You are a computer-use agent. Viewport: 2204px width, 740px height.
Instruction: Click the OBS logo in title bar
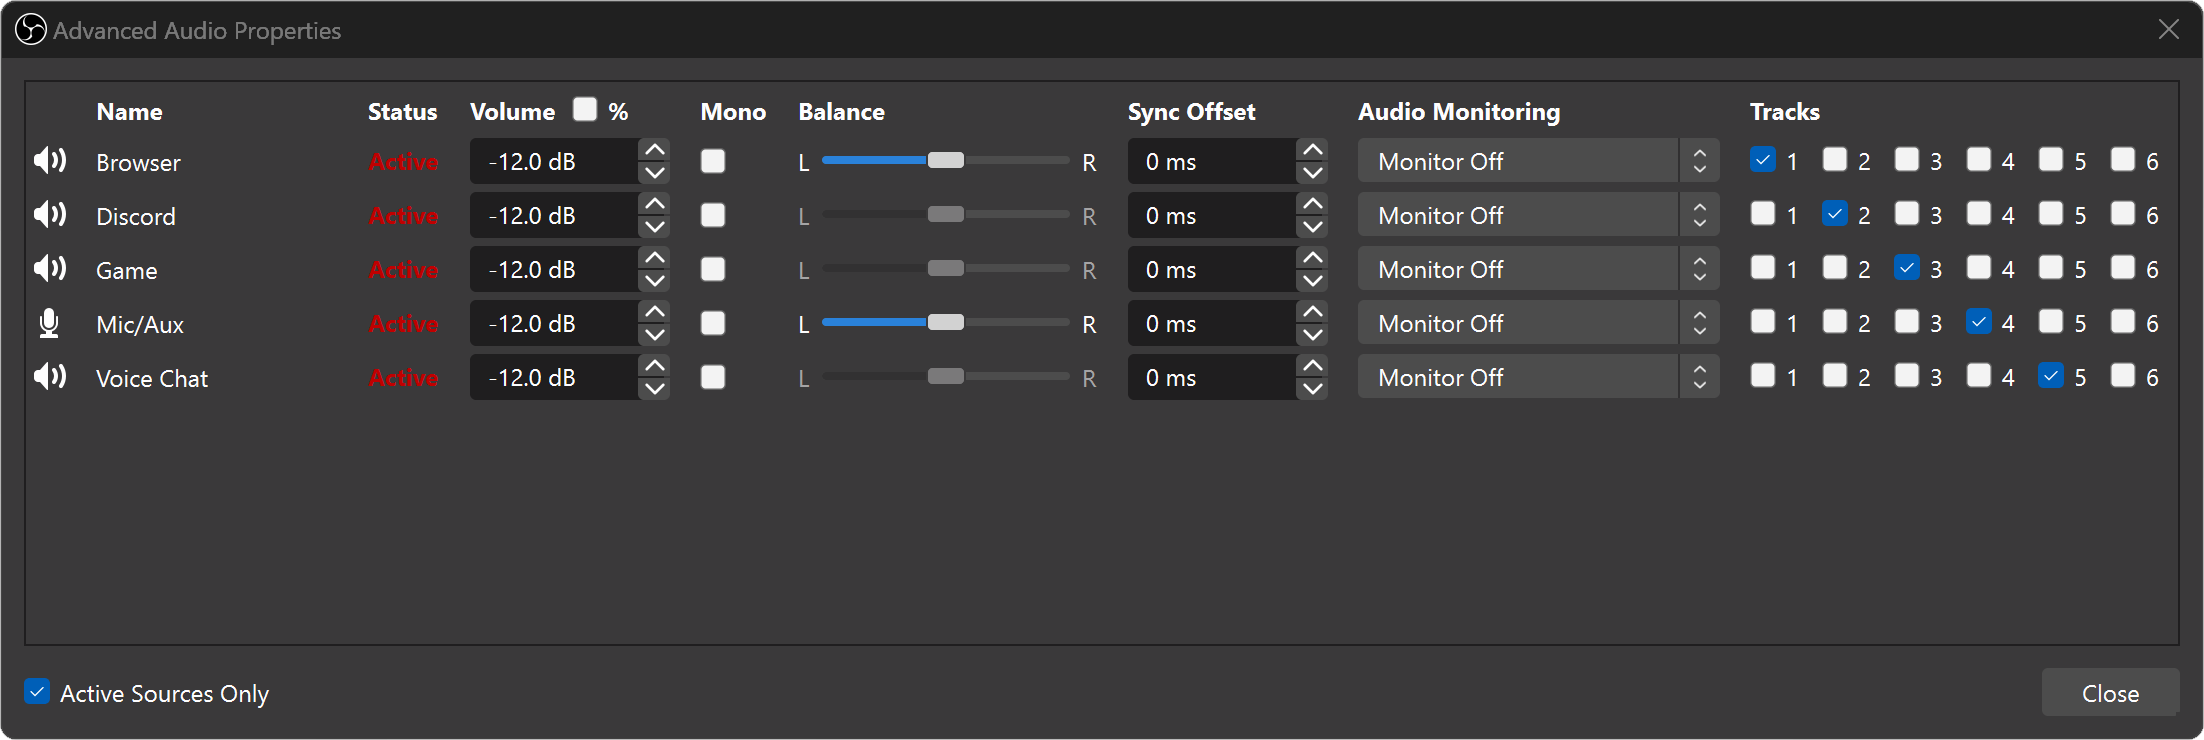pos(31,30)
